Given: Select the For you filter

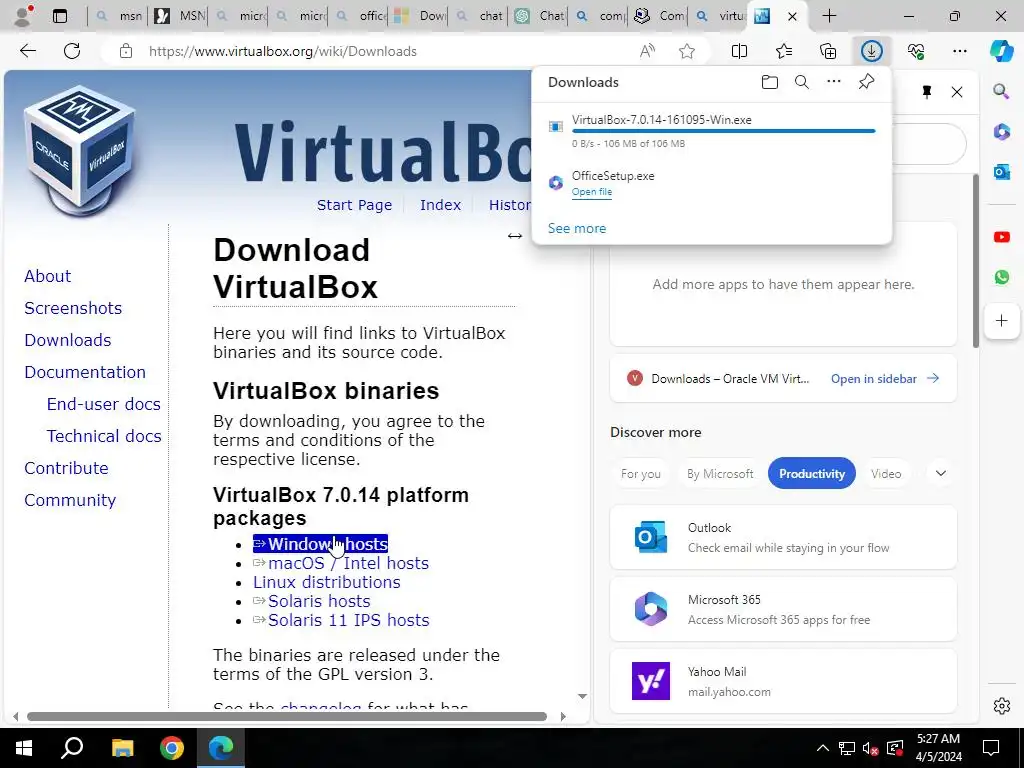Looking at the screenshot, I should (641, 473).
